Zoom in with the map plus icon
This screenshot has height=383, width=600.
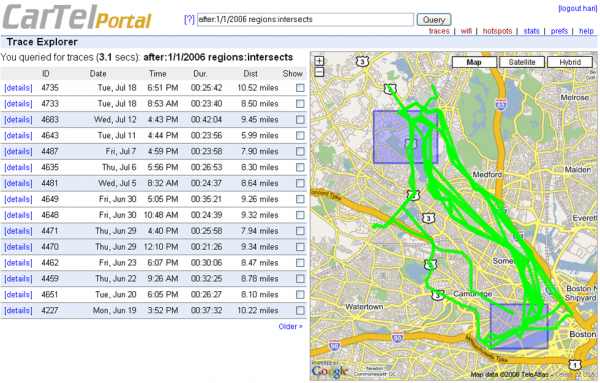point(319,61)
